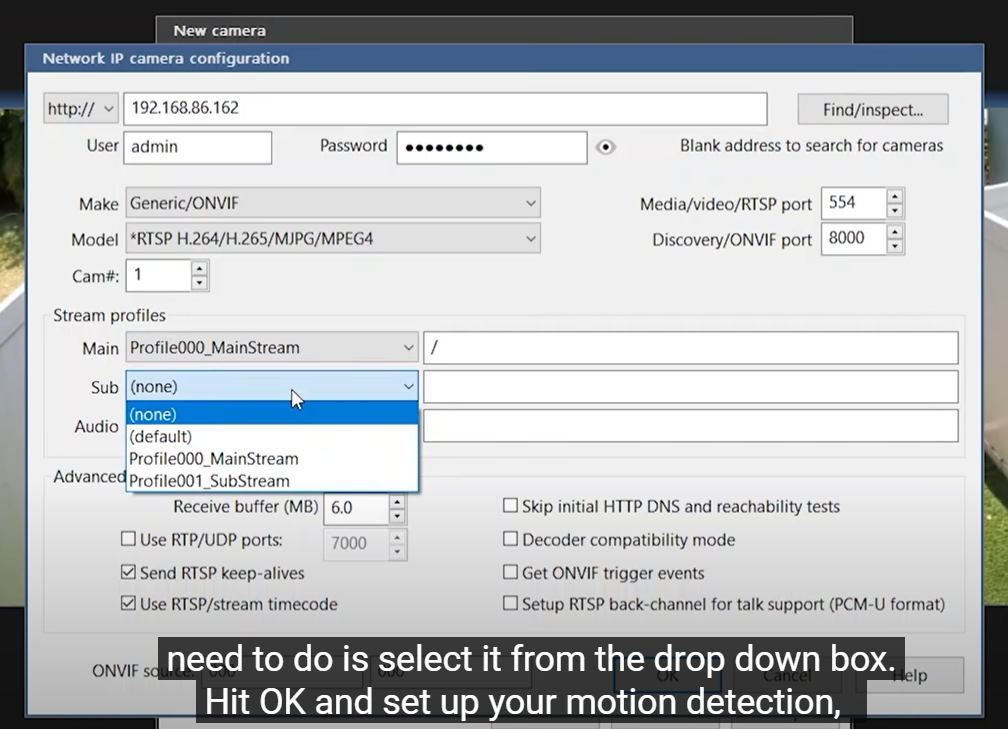Open the Model RTSP dropdown
Viewport: 1008px width, 729px height.
[332, 239]
